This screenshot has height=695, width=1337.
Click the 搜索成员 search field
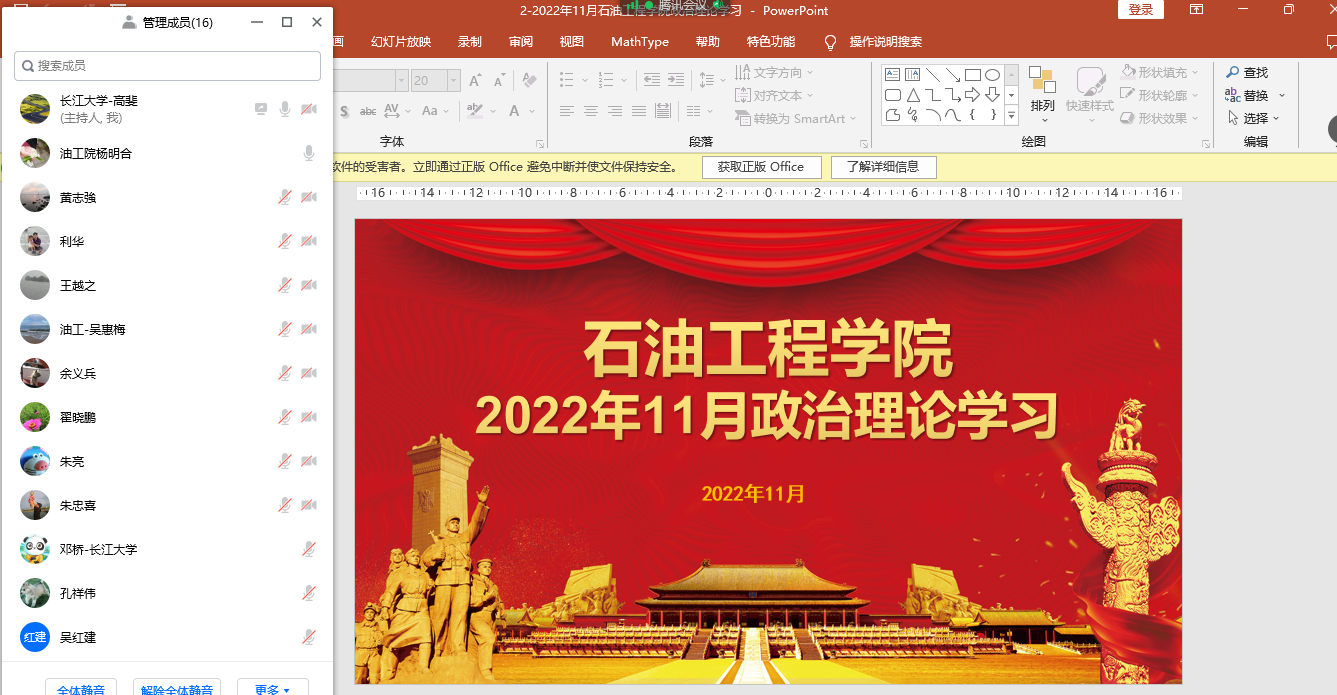(x=167, y=66)
